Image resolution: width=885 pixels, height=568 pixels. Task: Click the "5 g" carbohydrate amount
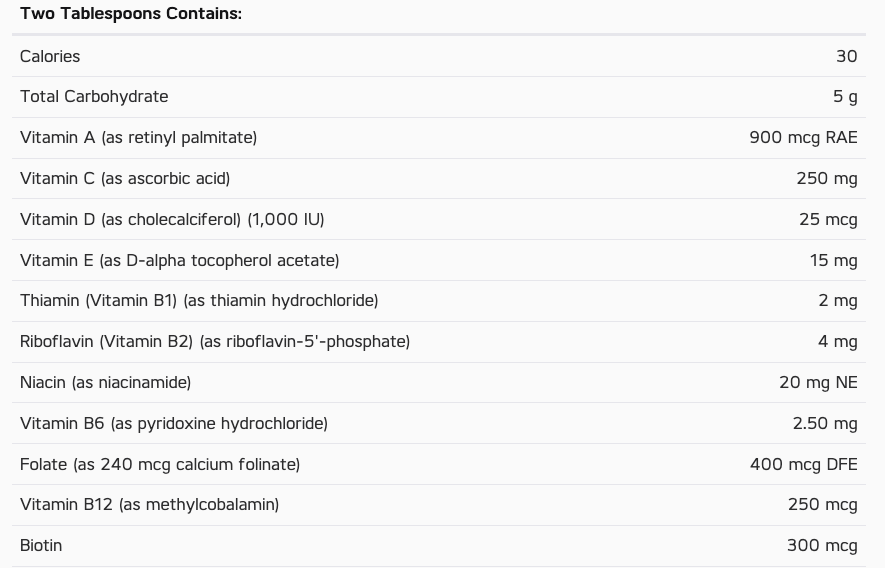(x=845, y=97)
